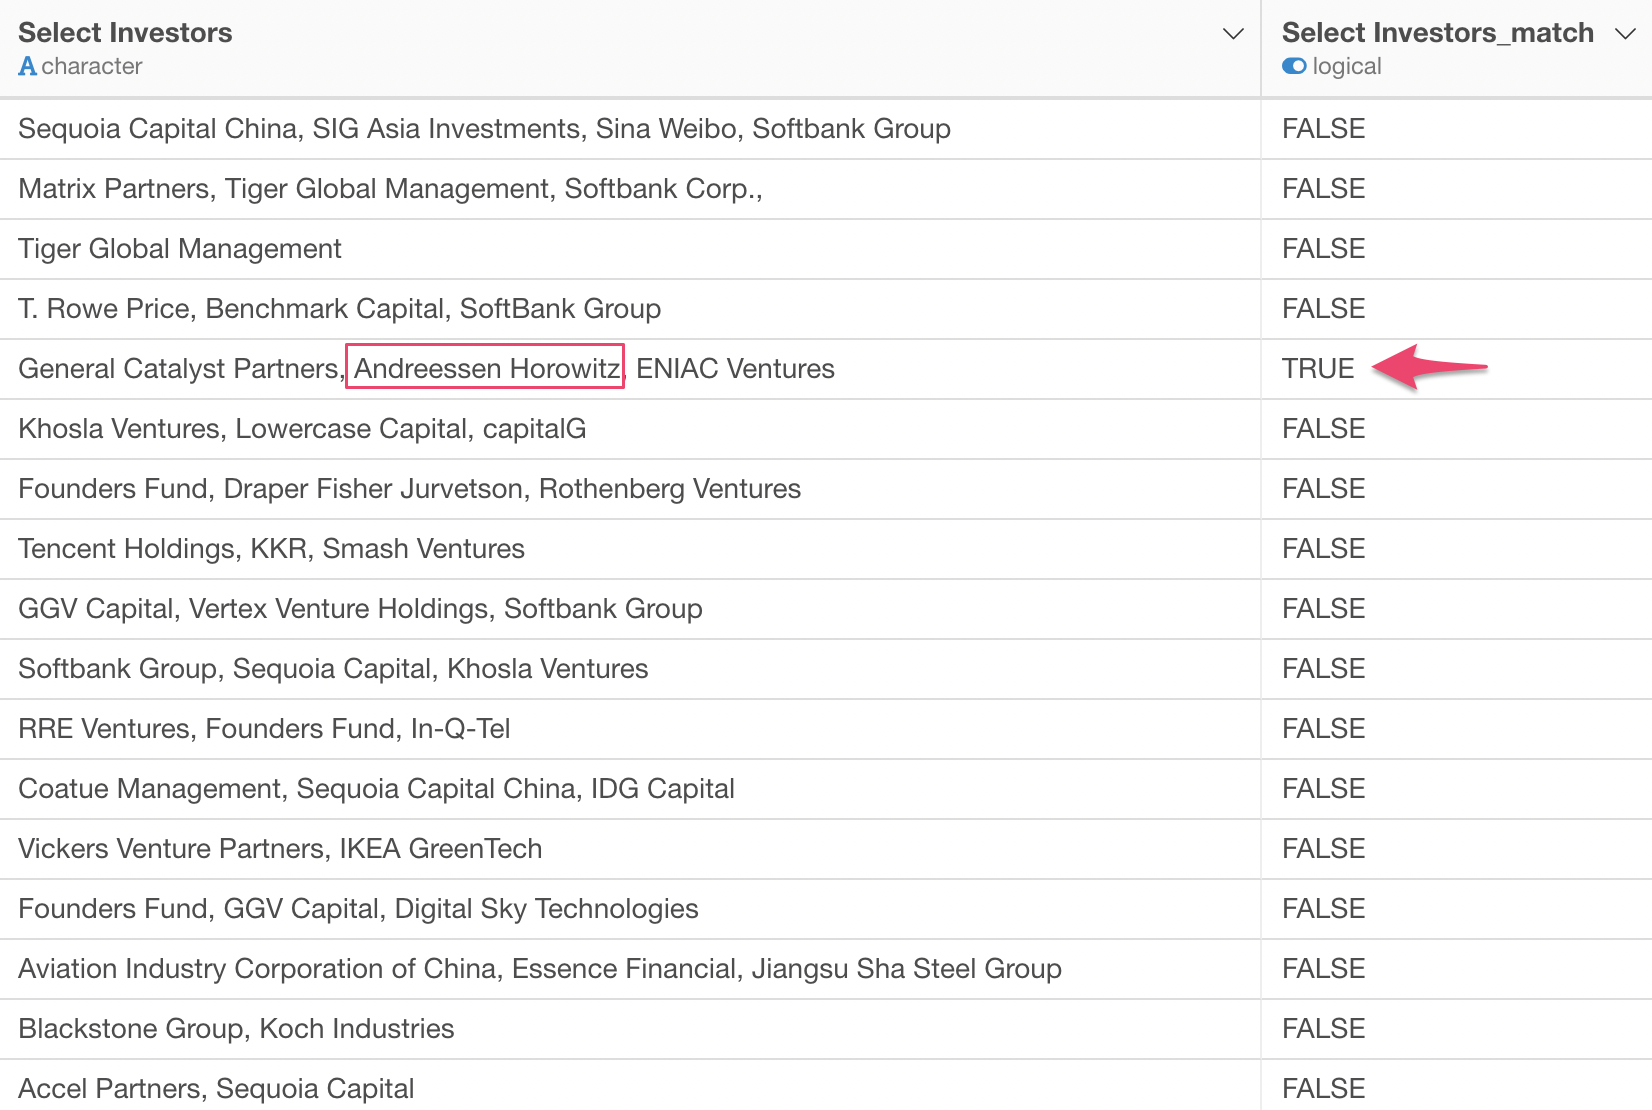The width and height of the screenshot is (1652, 1110).
Task: Select the T. Rowe Price, Benchmark Capital cell
Action: click(630, 309)
